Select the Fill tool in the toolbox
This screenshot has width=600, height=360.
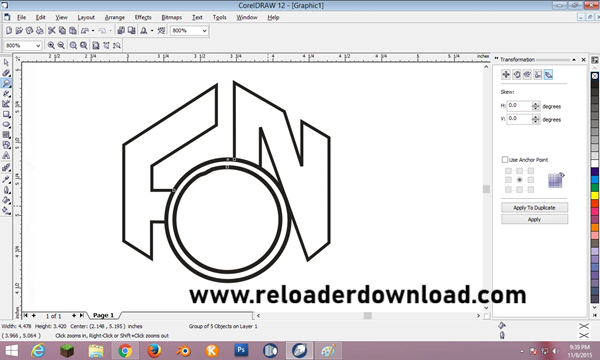click(6, 200)
